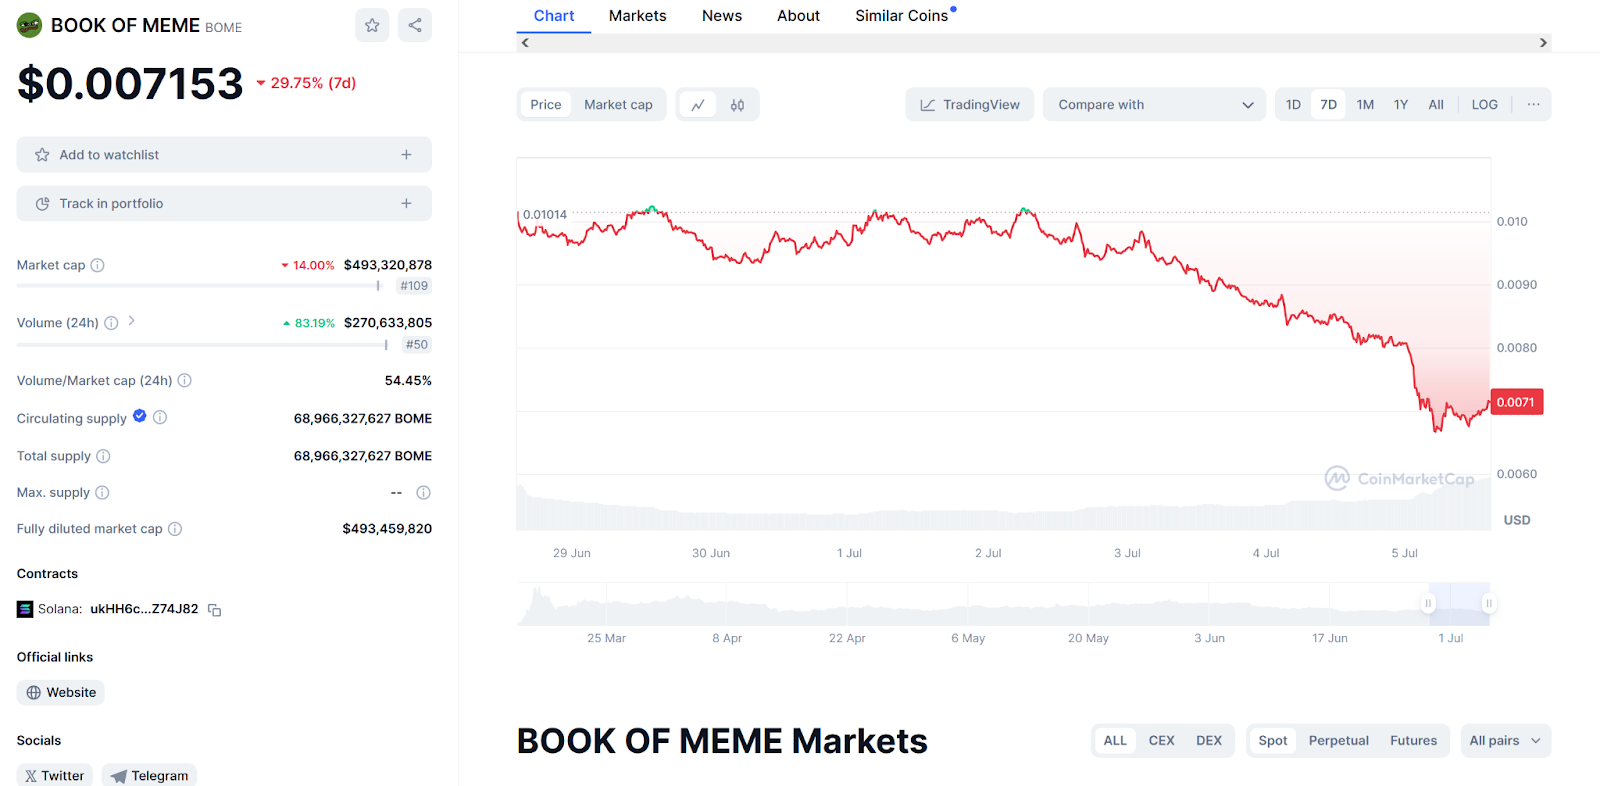The image size is (1600, 786).
Task: Toggle LOG scale on chart
Action: pos(1485,105)
